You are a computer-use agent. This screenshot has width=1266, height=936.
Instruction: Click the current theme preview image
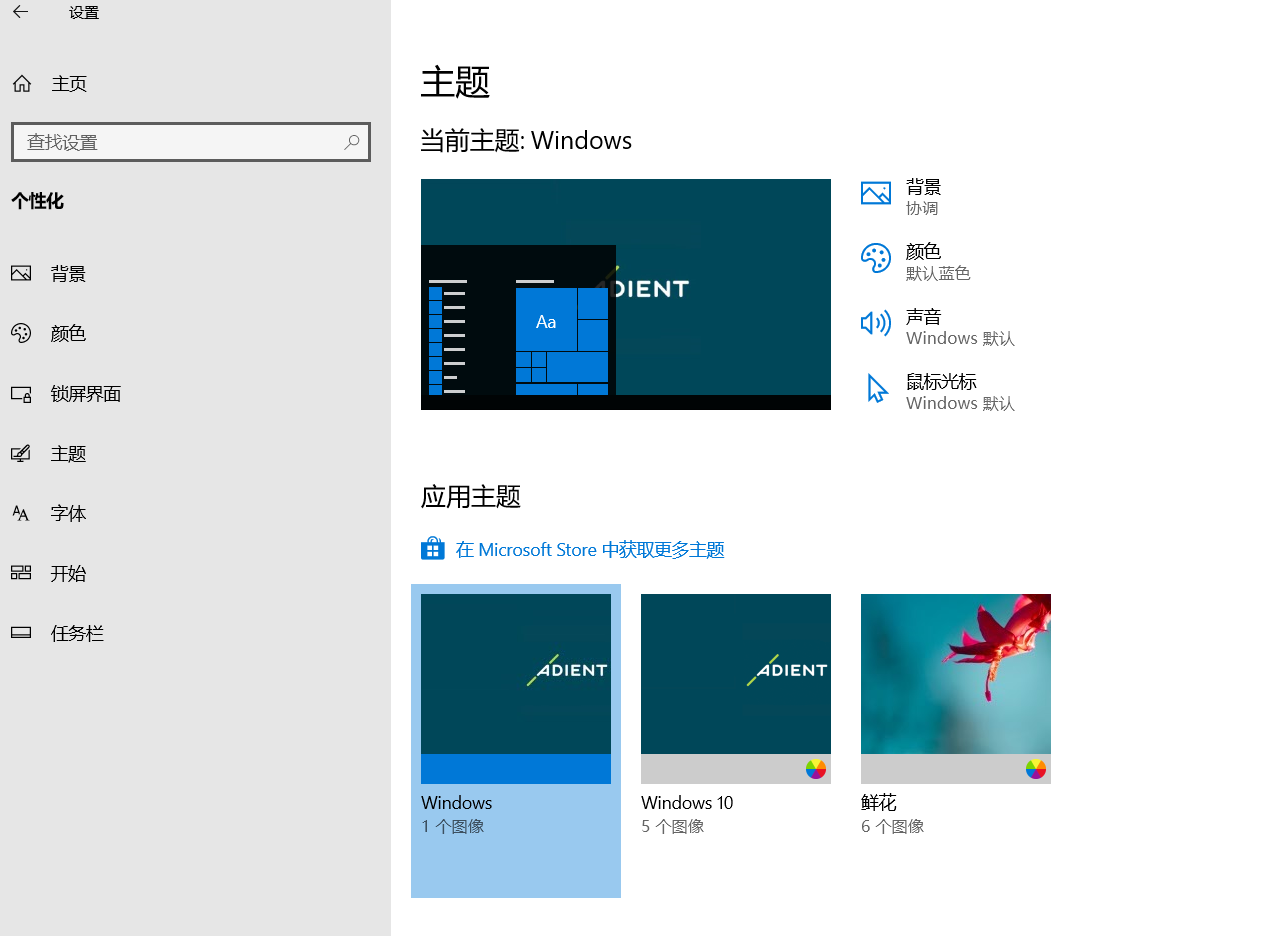point(626,294)
